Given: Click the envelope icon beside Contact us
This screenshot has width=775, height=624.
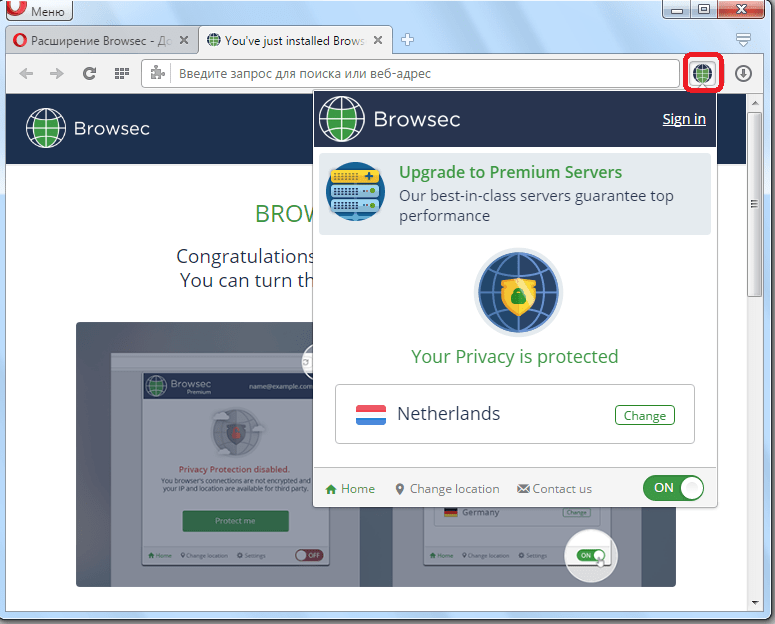Looking at the screenshot, I should click(523, 489).
